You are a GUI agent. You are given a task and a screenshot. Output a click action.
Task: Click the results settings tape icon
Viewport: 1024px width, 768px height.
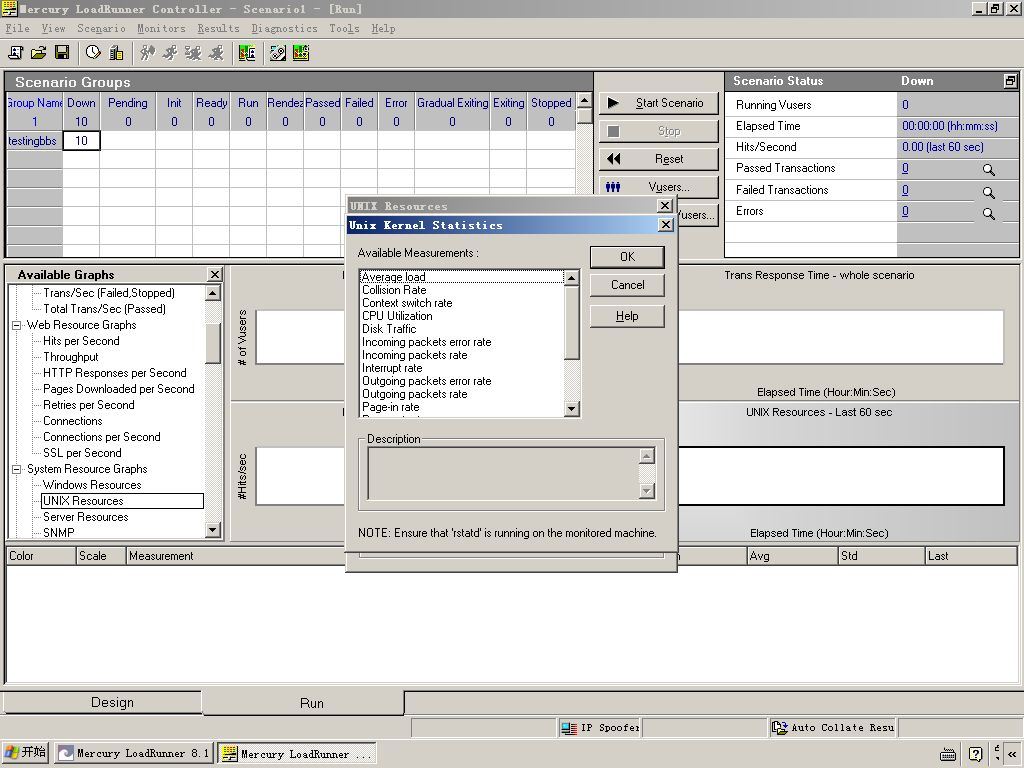(278, 53)
